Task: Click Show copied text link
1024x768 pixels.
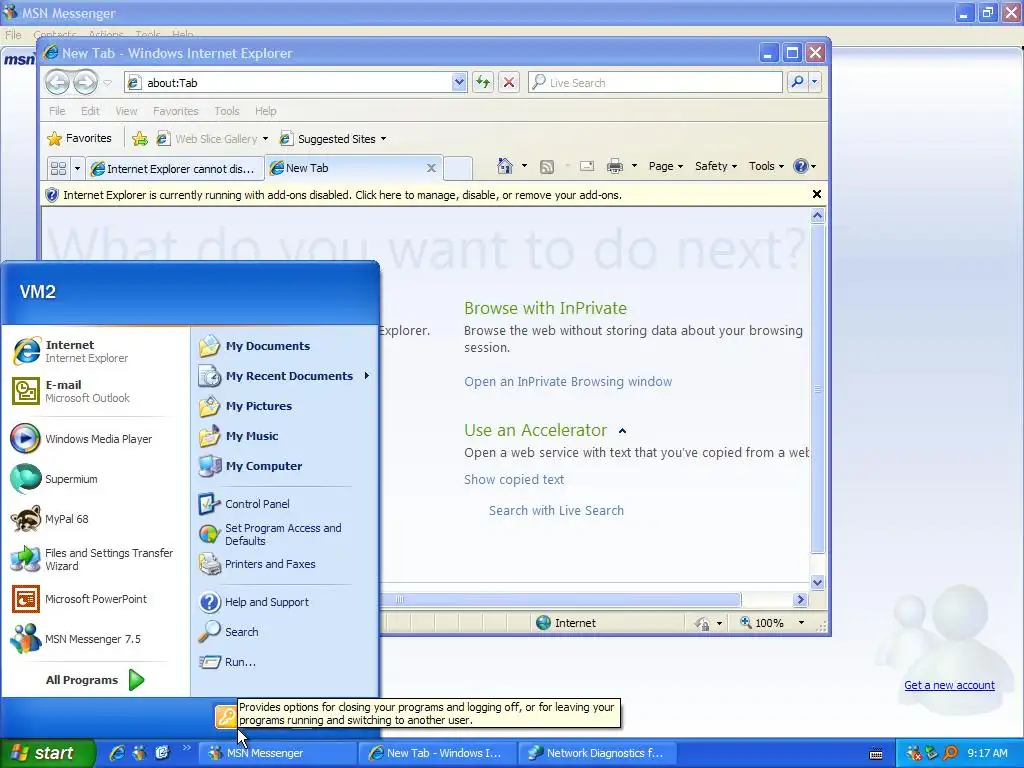Action: click(513, 479)
